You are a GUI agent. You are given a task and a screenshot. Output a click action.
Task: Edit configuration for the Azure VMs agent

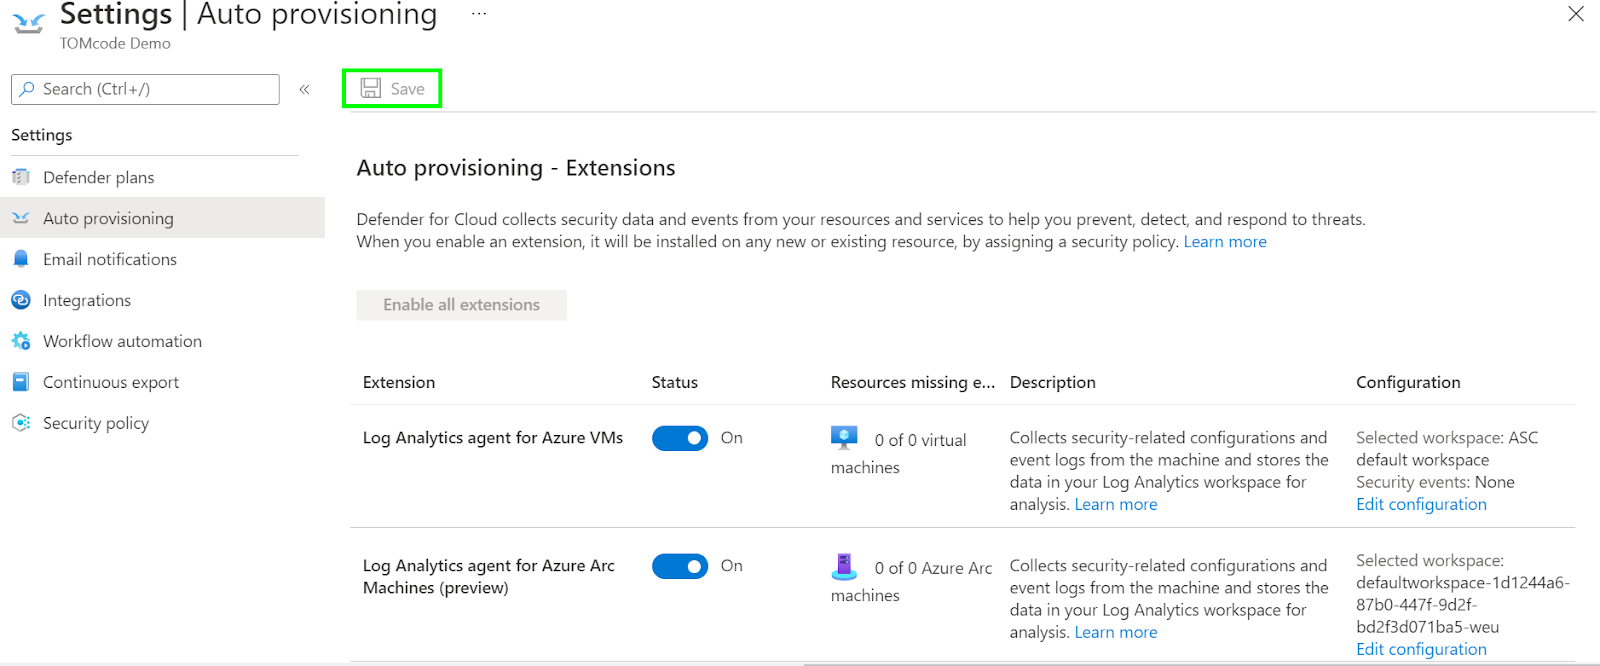(x=1421, y=504)
